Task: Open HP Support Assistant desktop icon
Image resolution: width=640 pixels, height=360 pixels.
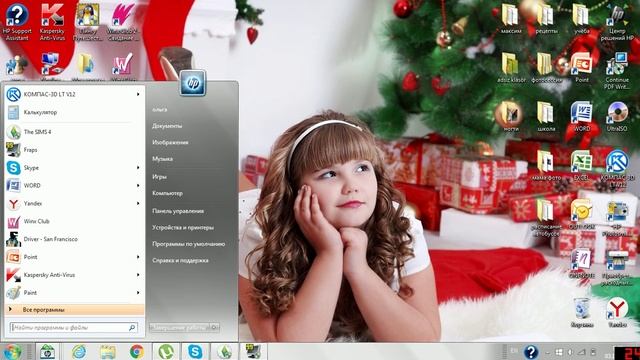Action: point(17,21)
